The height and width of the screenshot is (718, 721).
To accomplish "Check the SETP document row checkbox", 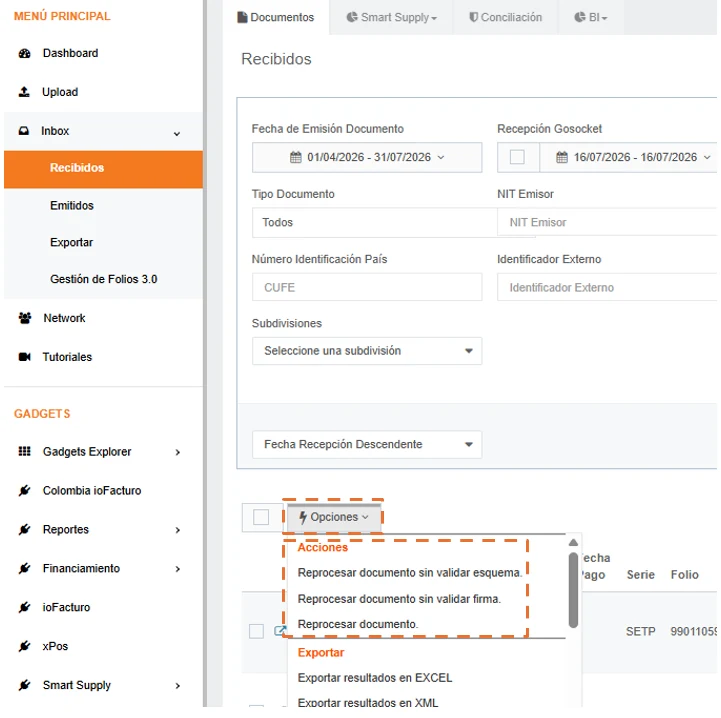I will tap(256, 632).
